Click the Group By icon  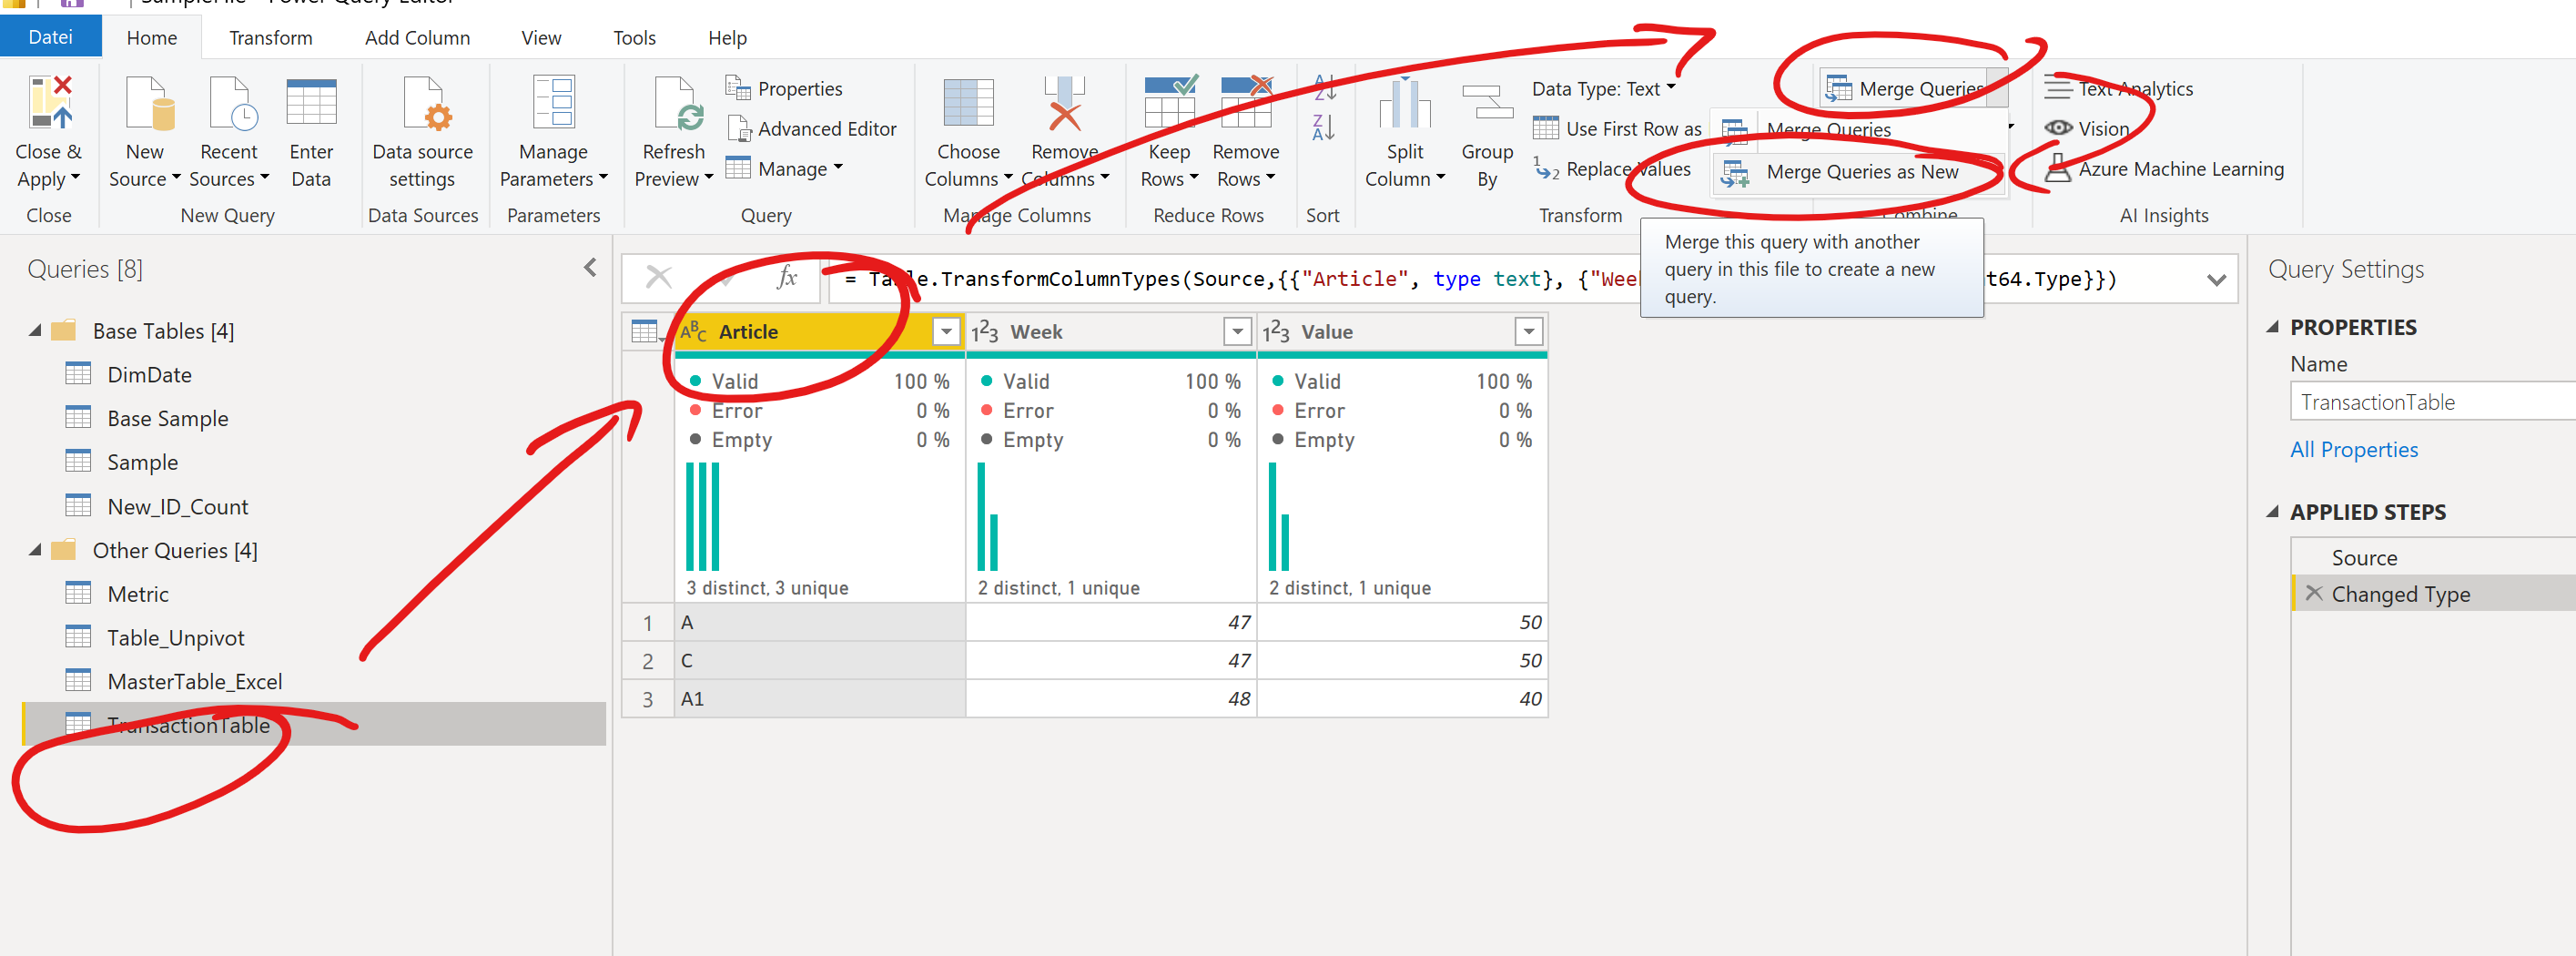pos(1487,103)
